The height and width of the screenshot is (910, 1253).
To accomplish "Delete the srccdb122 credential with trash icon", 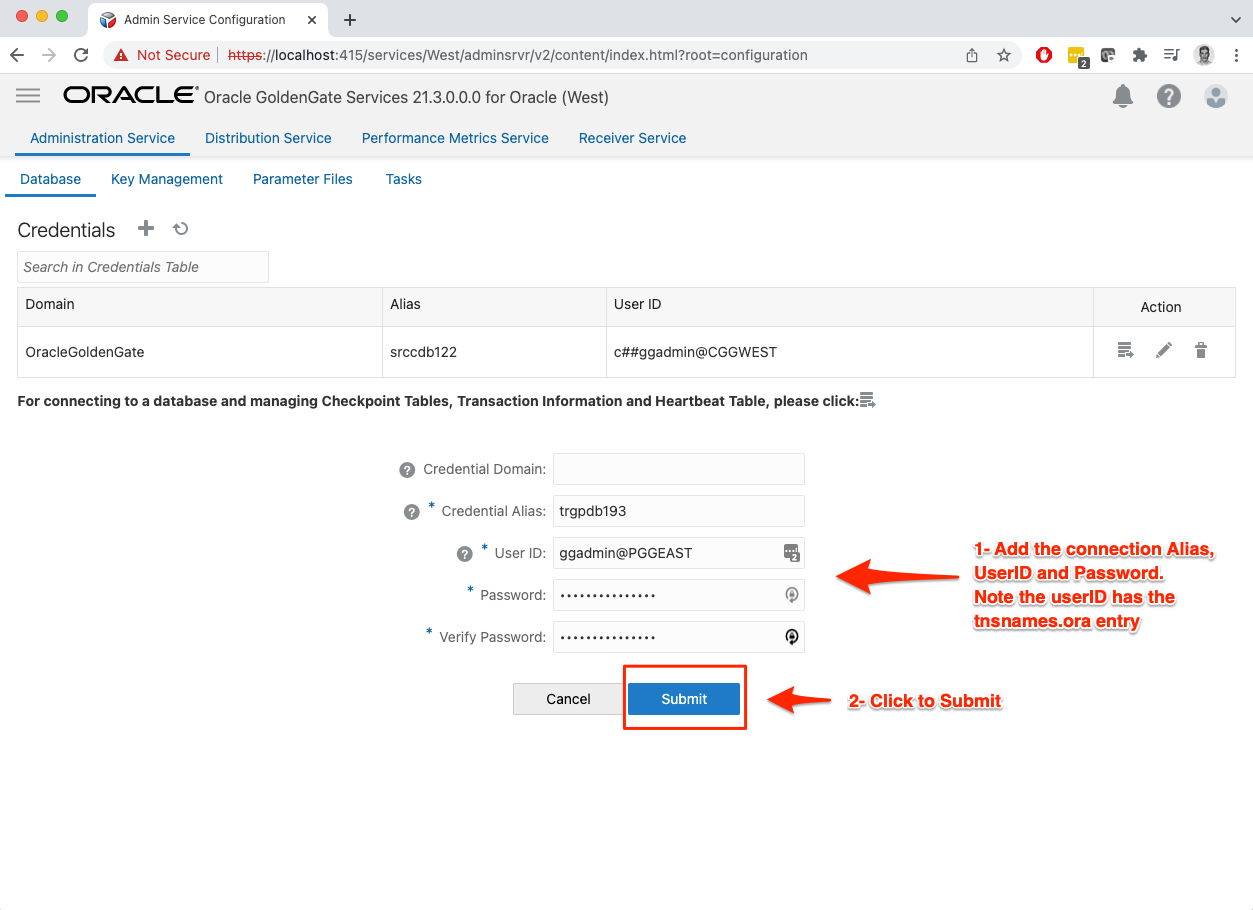I will pyautogui.click(x=1201, y=351).
